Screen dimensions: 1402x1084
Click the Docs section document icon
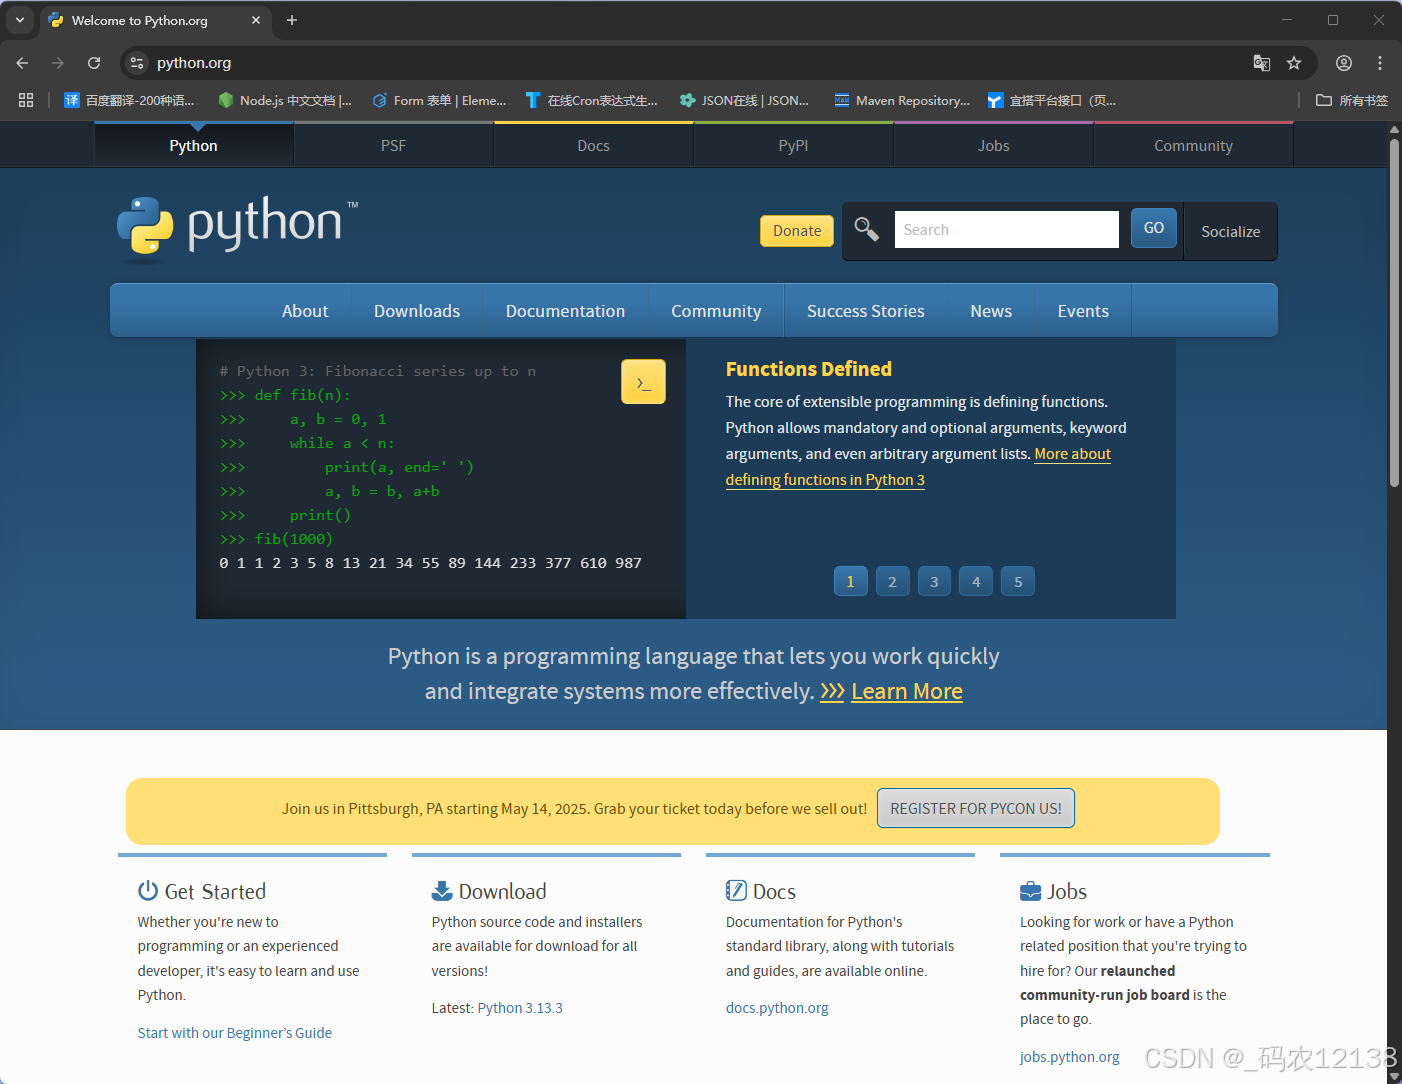736,891
